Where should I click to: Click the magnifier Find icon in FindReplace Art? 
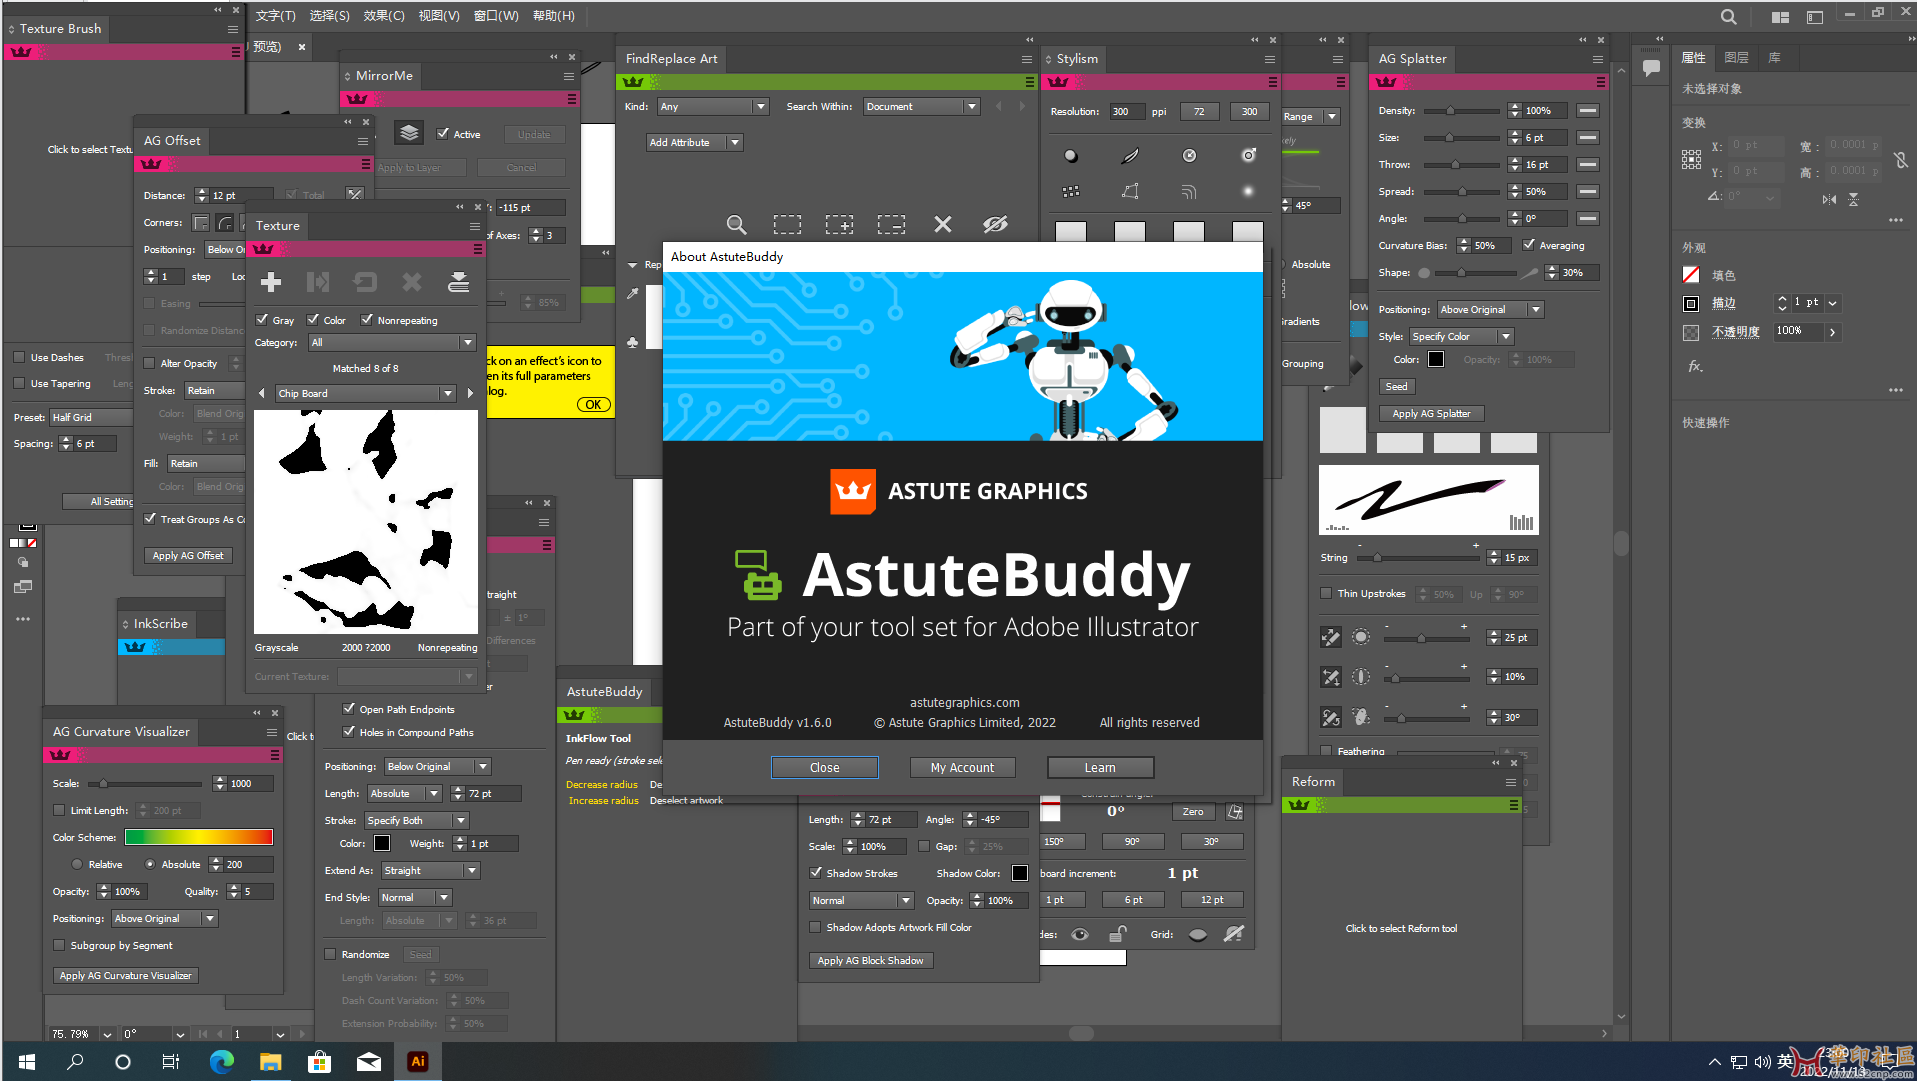tap(736, 224)
